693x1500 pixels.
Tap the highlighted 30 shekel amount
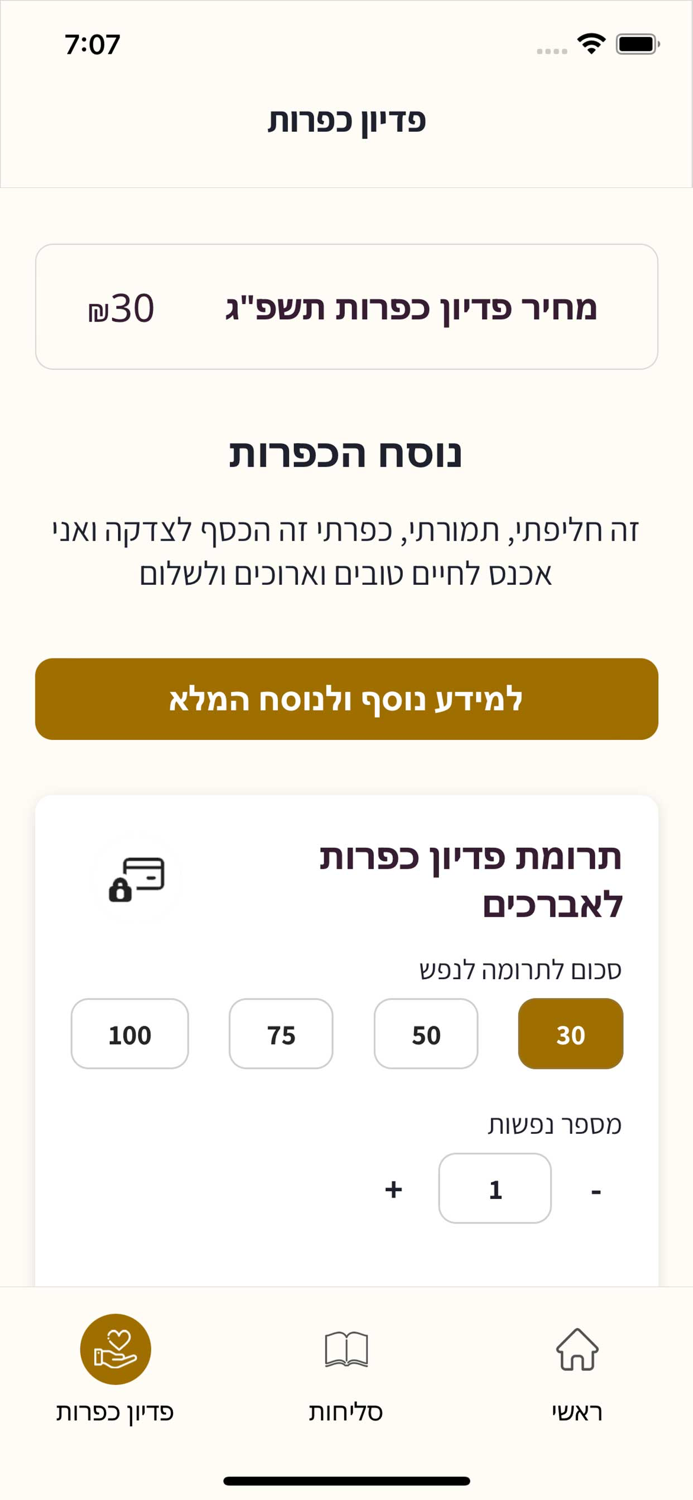570,1034
